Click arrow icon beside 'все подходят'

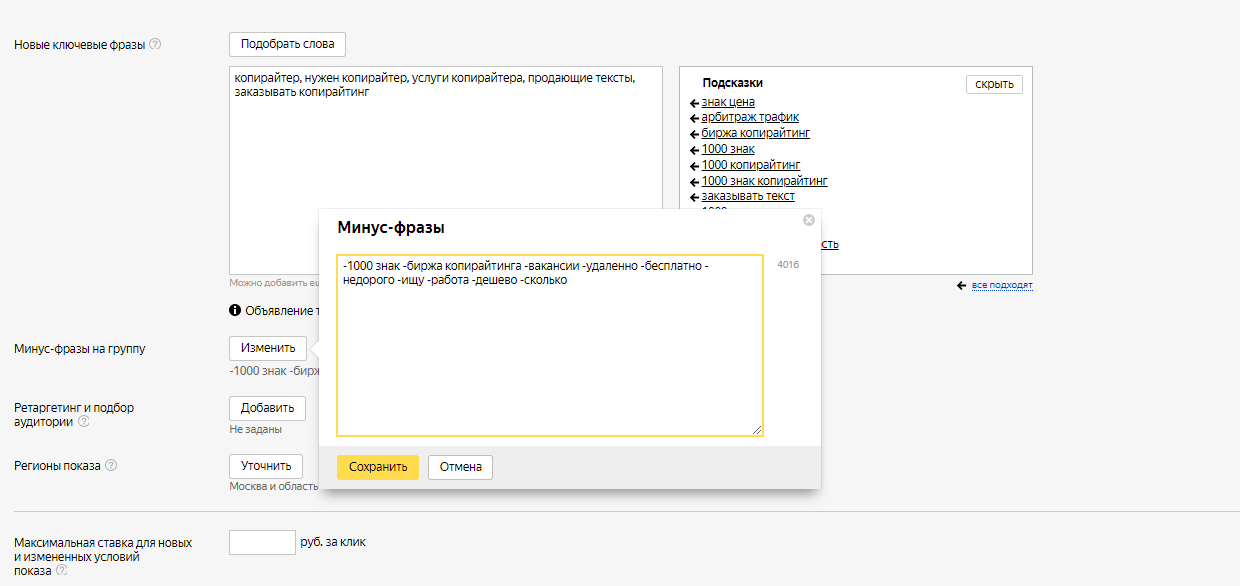961,286
